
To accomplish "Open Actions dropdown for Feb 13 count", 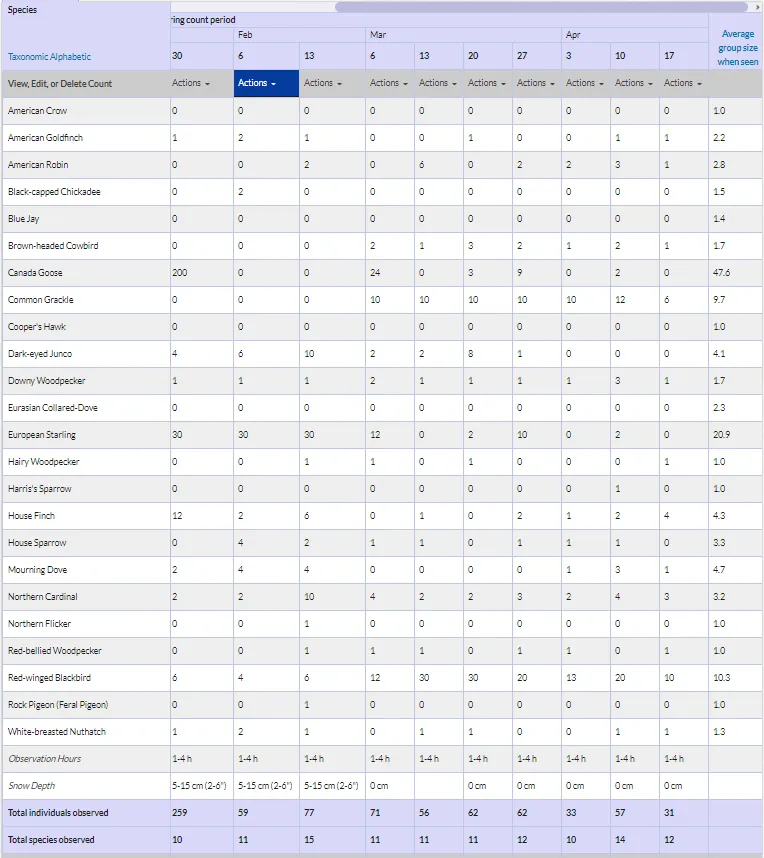I will 323,83.
